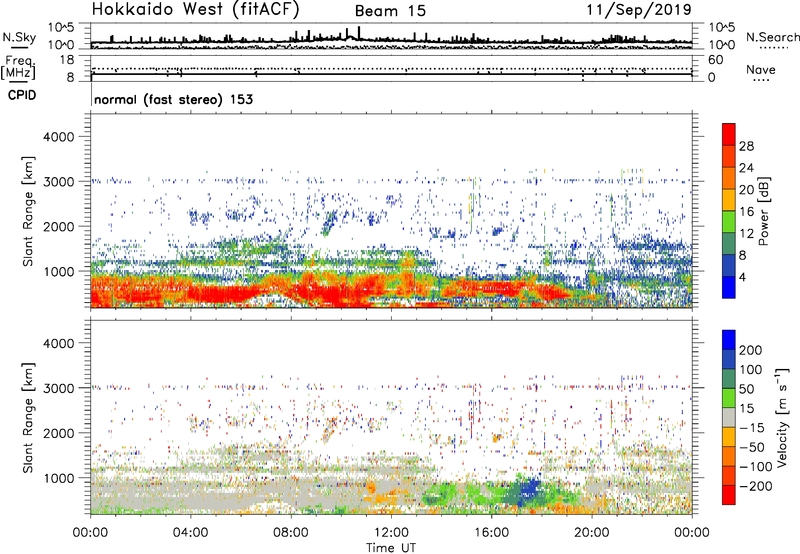This screenshot has height=554, width=800.
Task: Click the '200' tick on Velocity colorbar
Action: (x=751, y=350)
